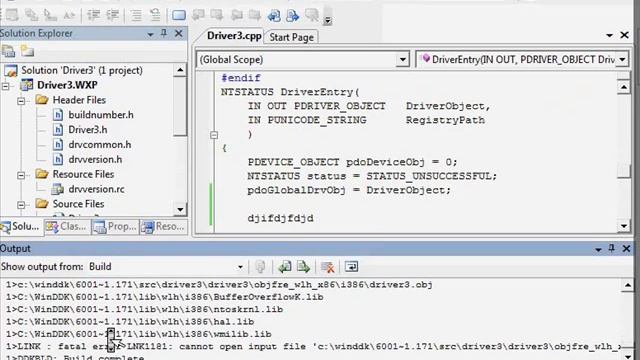640x360 pixels.
Task: Go to the previous message in Output
Action: tap(285, 267)
